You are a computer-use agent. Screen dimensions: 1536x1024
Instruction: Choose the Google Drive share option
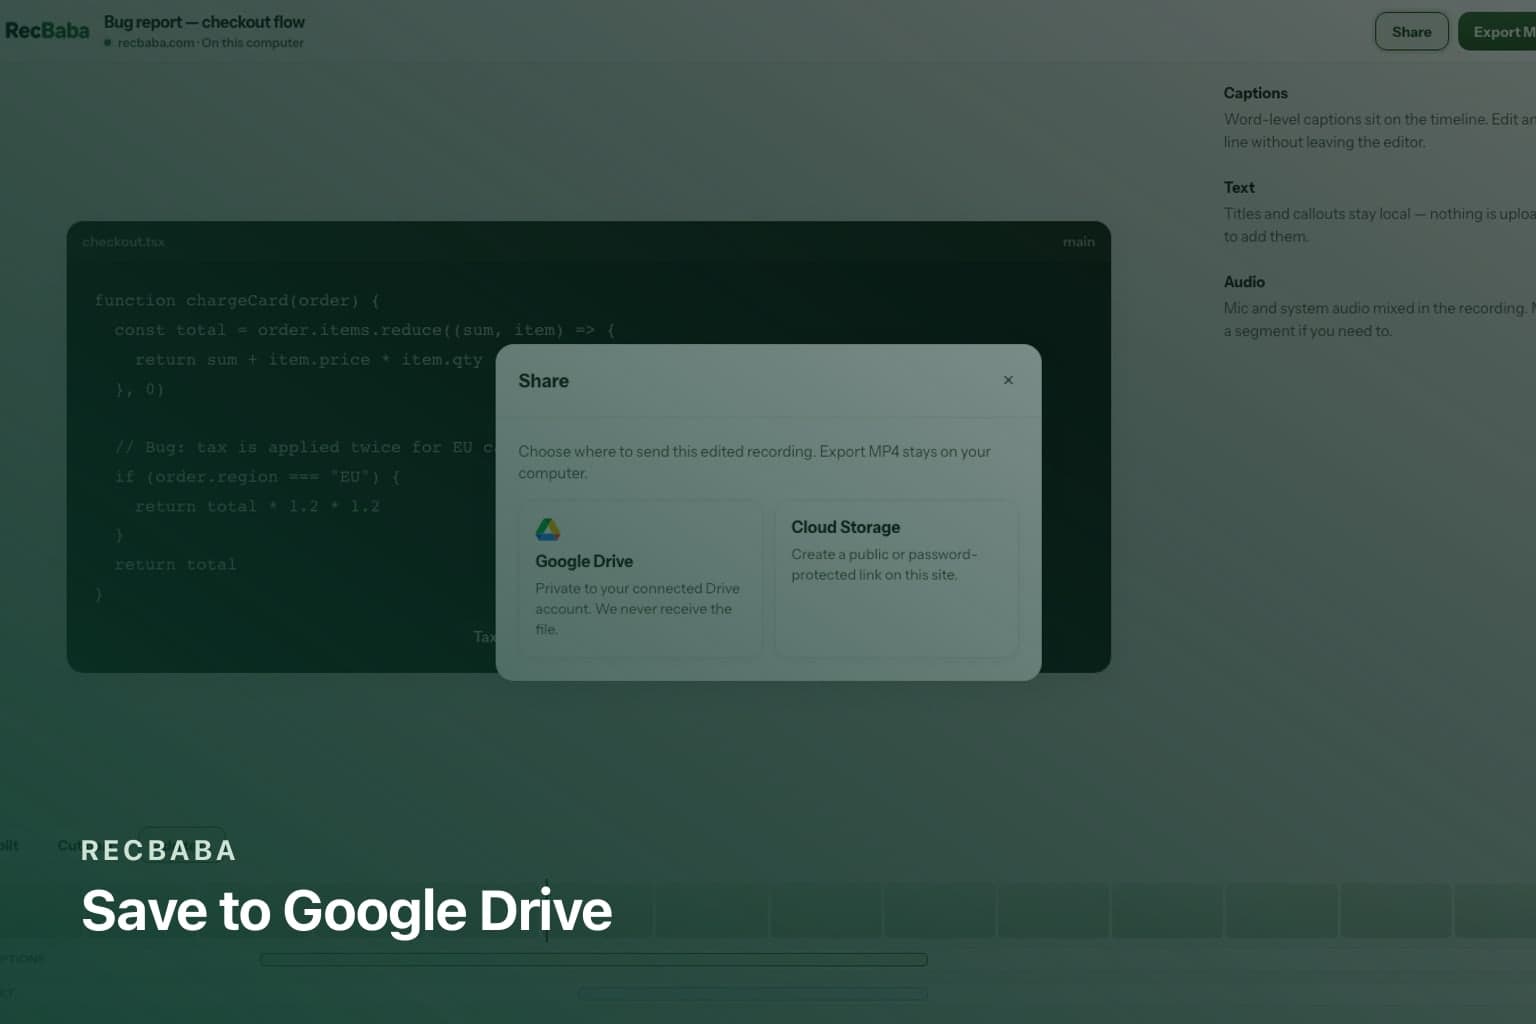point(640,579)
